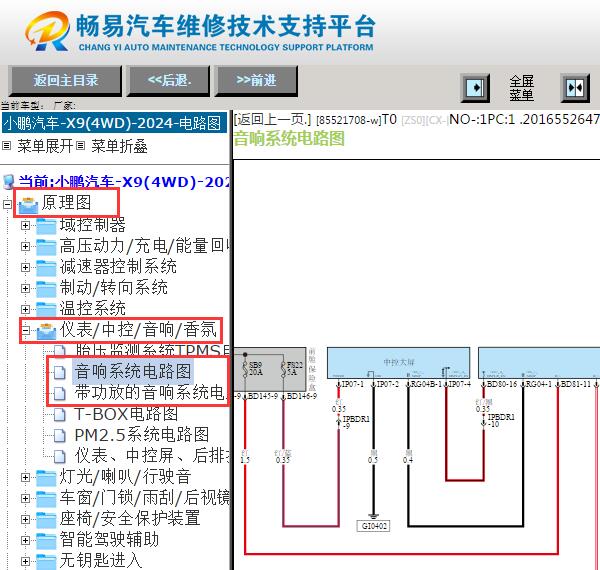Open 带功放的音响系统电路图 entry
600x570 pixels.
(150, 392)
